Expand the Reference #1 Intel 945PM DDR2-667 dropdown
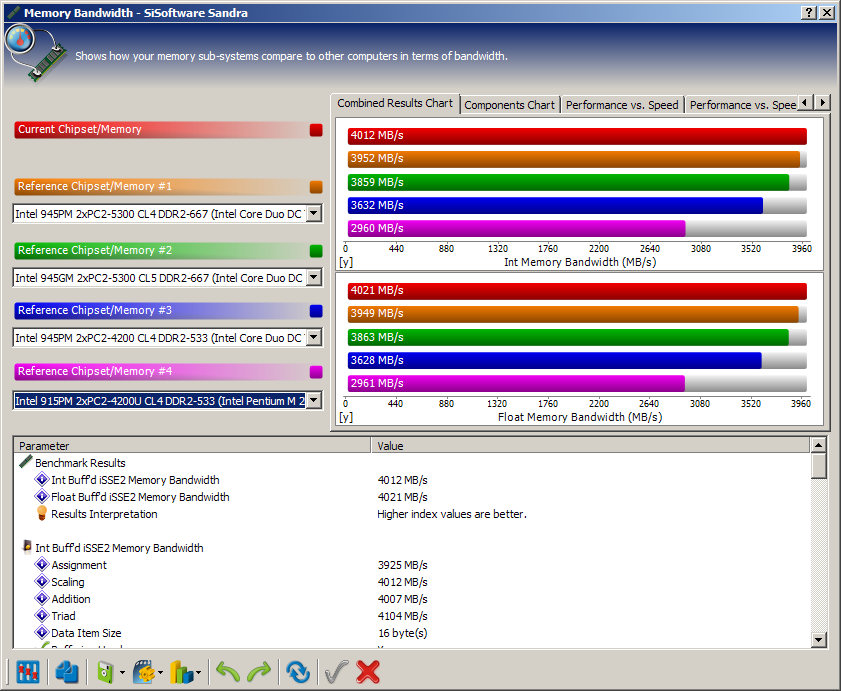The height and width of the screenshot is (691, 841). [x=314, y=214]
